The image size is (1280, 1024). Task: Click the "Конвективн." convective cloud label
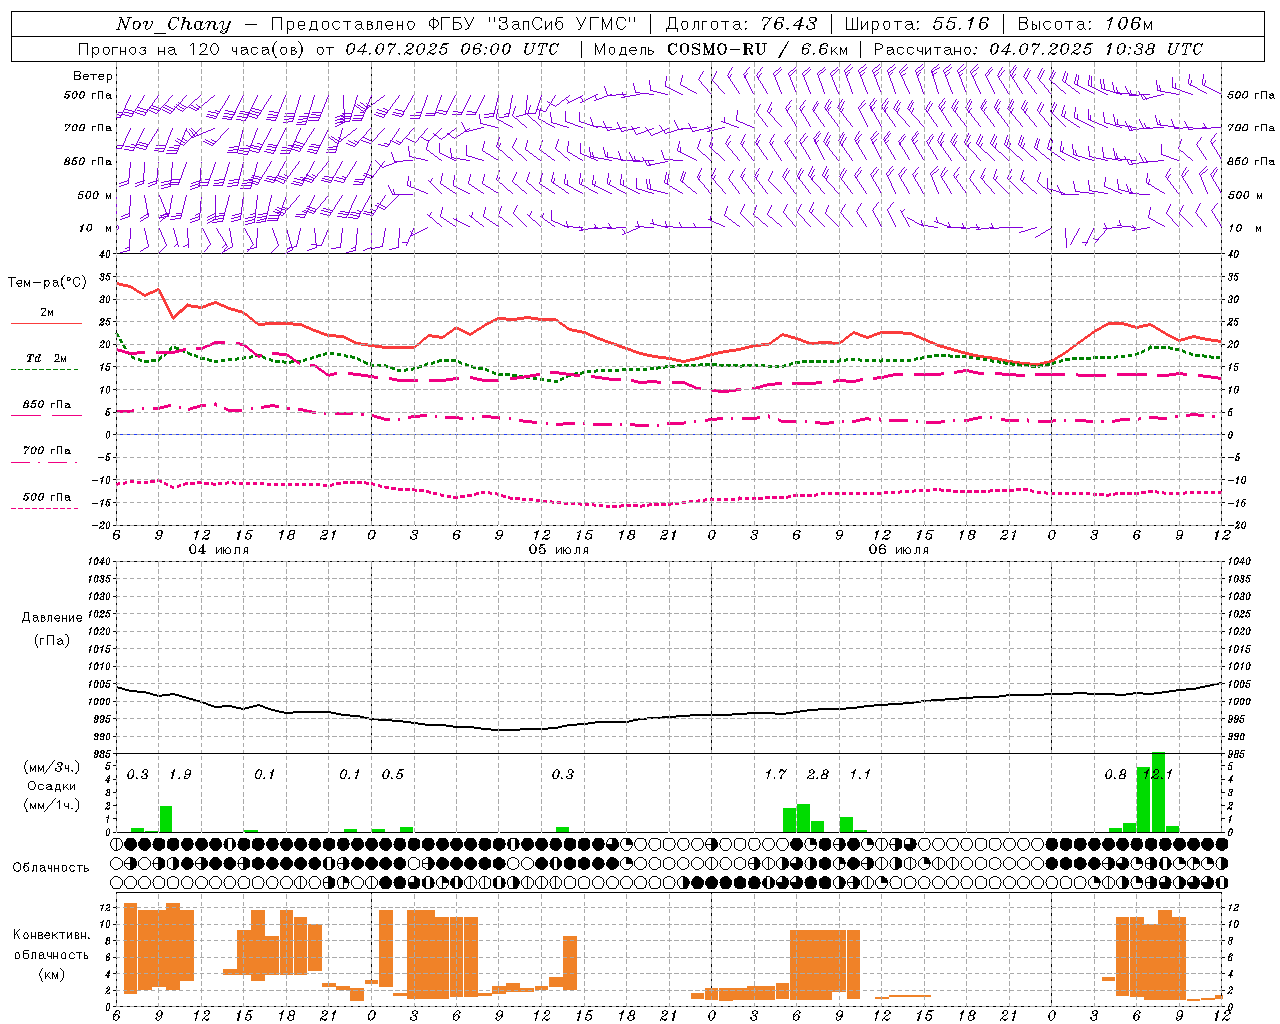click(x=51, y=935)
